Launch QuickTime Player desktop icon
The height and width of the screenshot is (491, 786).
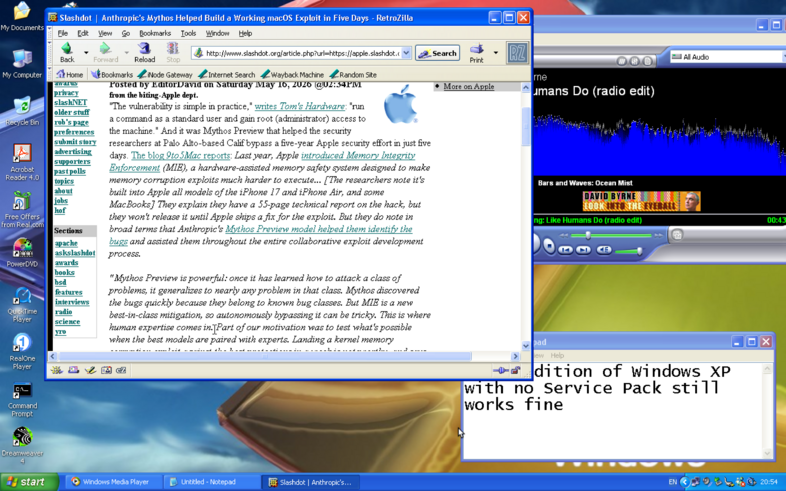[22, 304]
